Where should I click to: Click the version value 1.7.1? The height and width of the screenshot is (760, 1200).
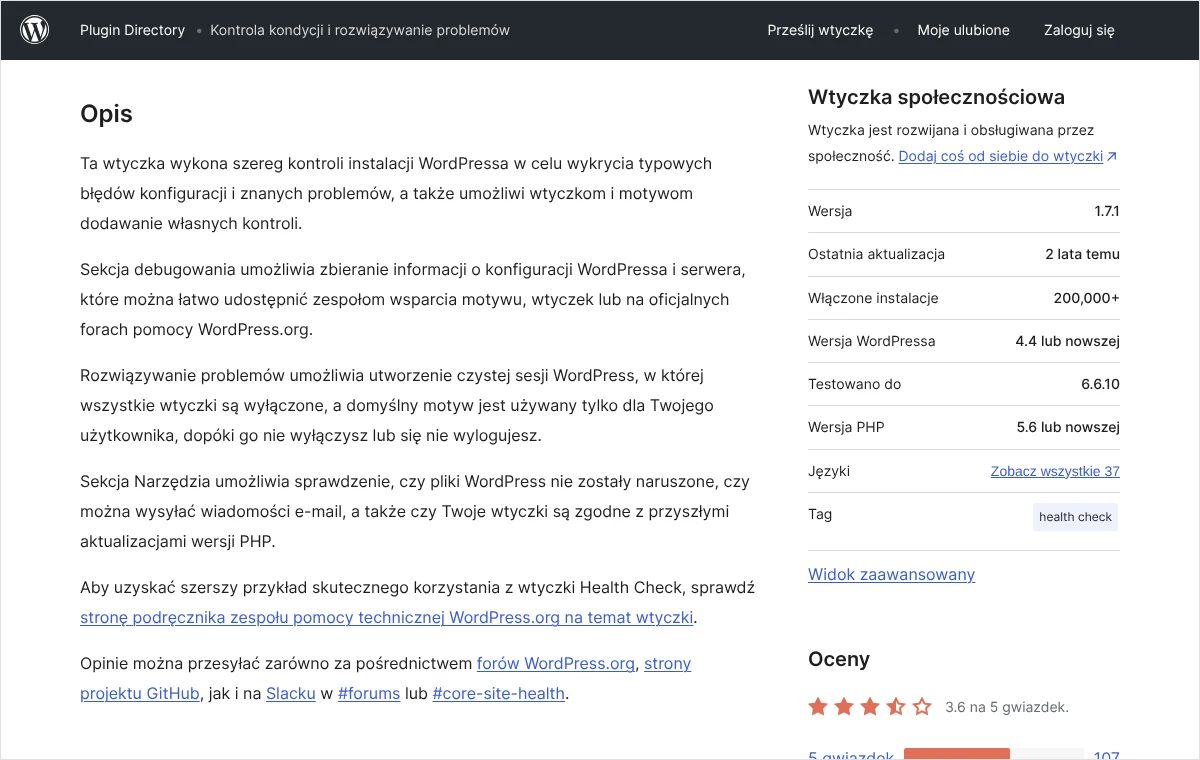[1107, 211]
